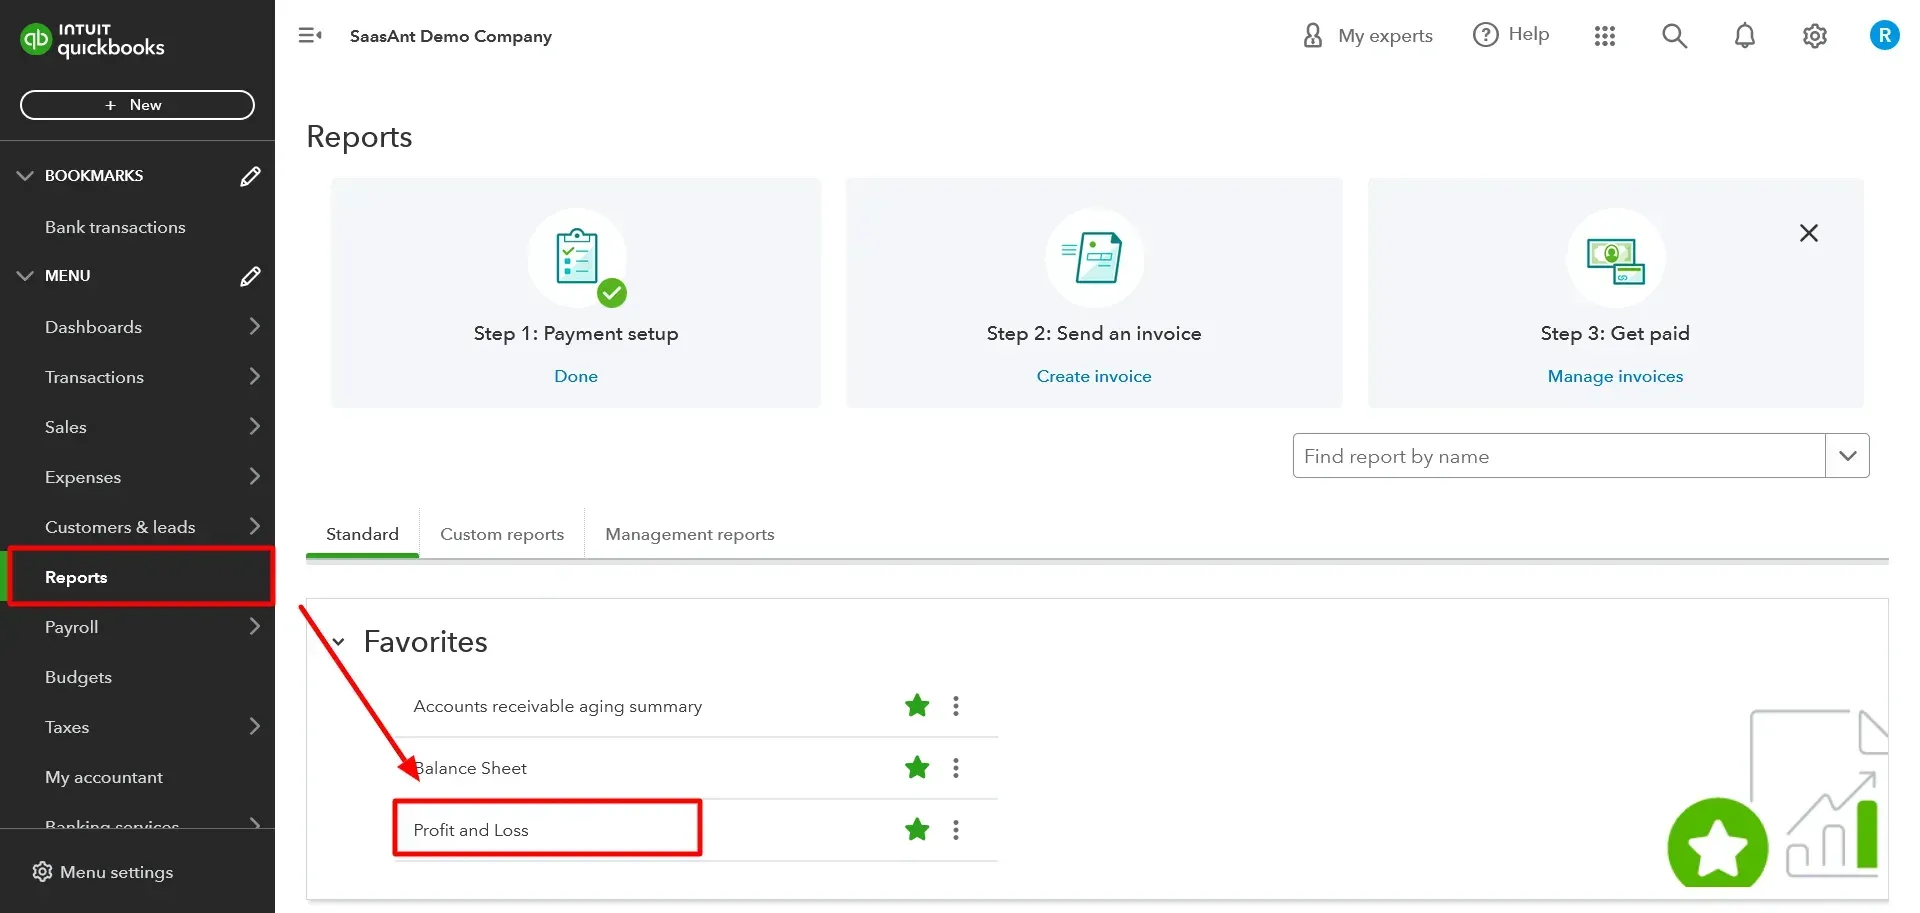Open the report search dropdown arrow
This screenshot has width=1920, height=913.
[x=1848, y=456]
